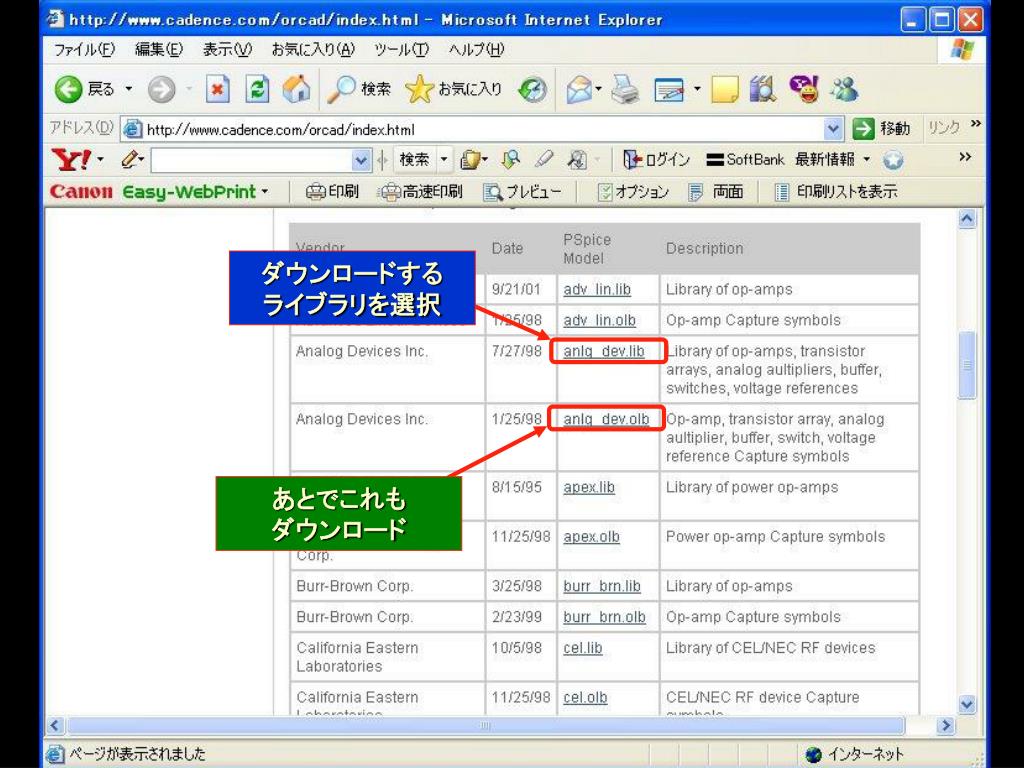Click the adv_lin.lib link
Screen dimensions: 1024x768
point(597,289)
